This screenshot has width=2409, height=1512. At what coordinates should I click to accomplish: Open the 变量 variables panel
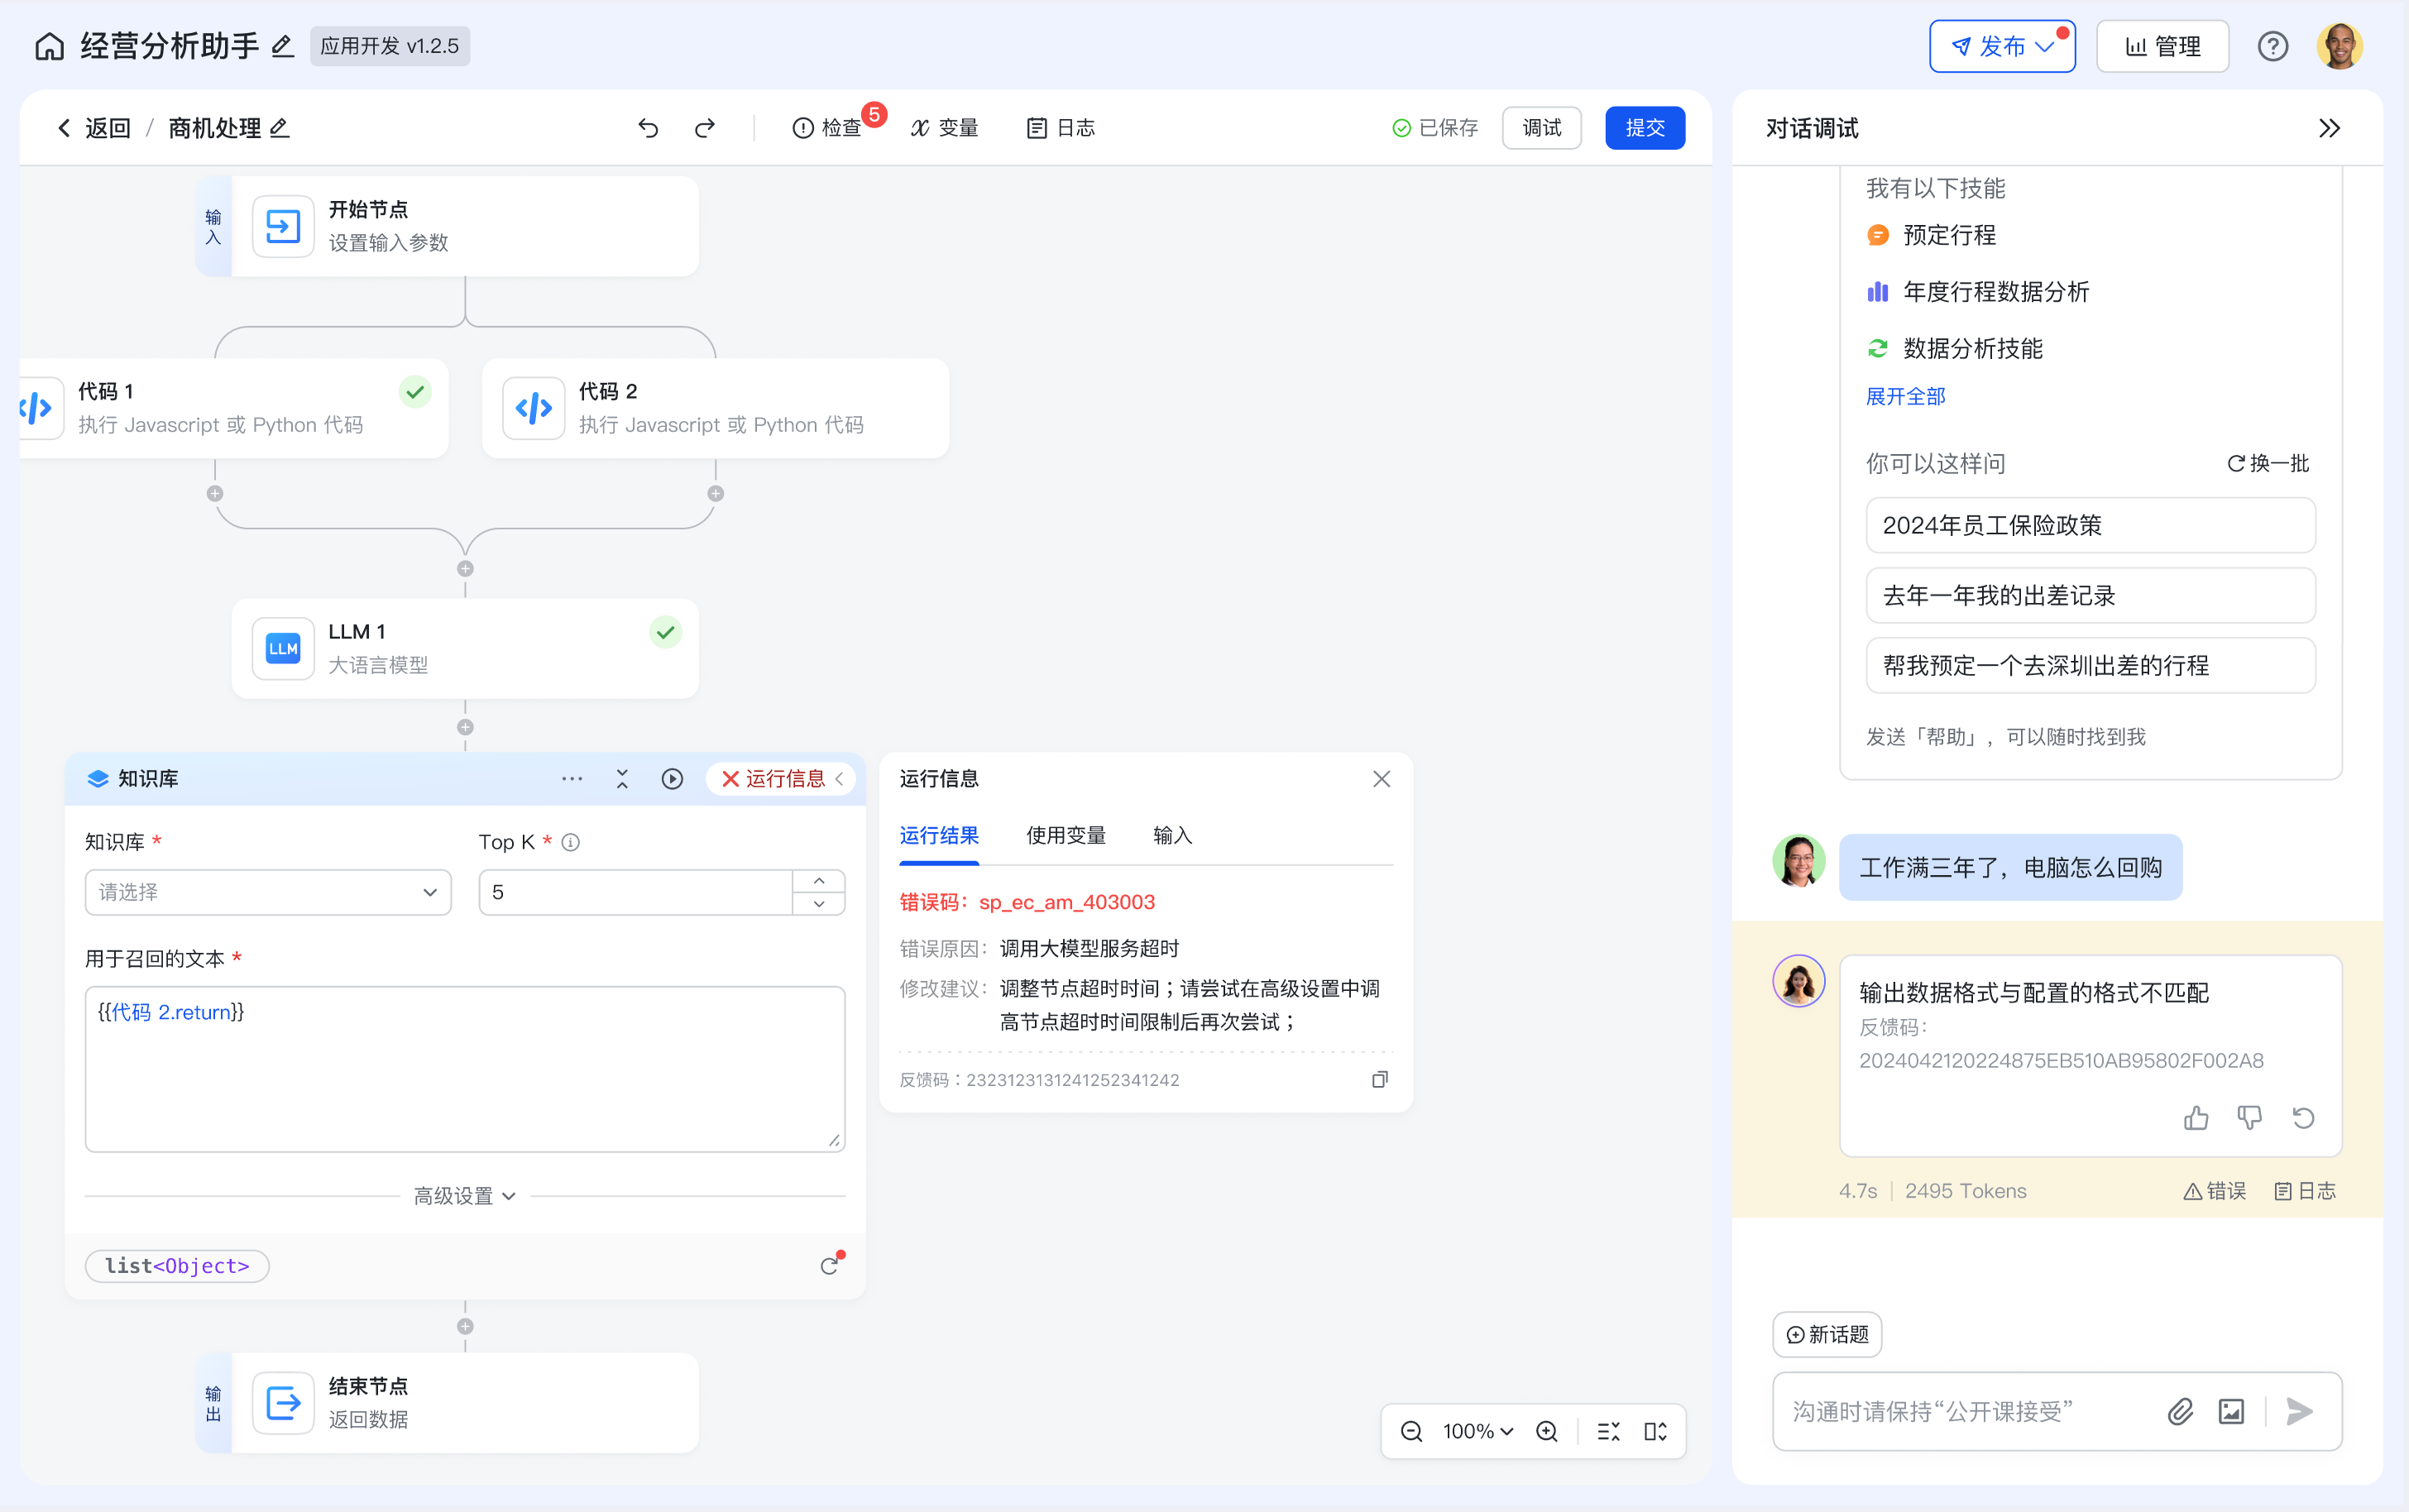tap(944, 128)
